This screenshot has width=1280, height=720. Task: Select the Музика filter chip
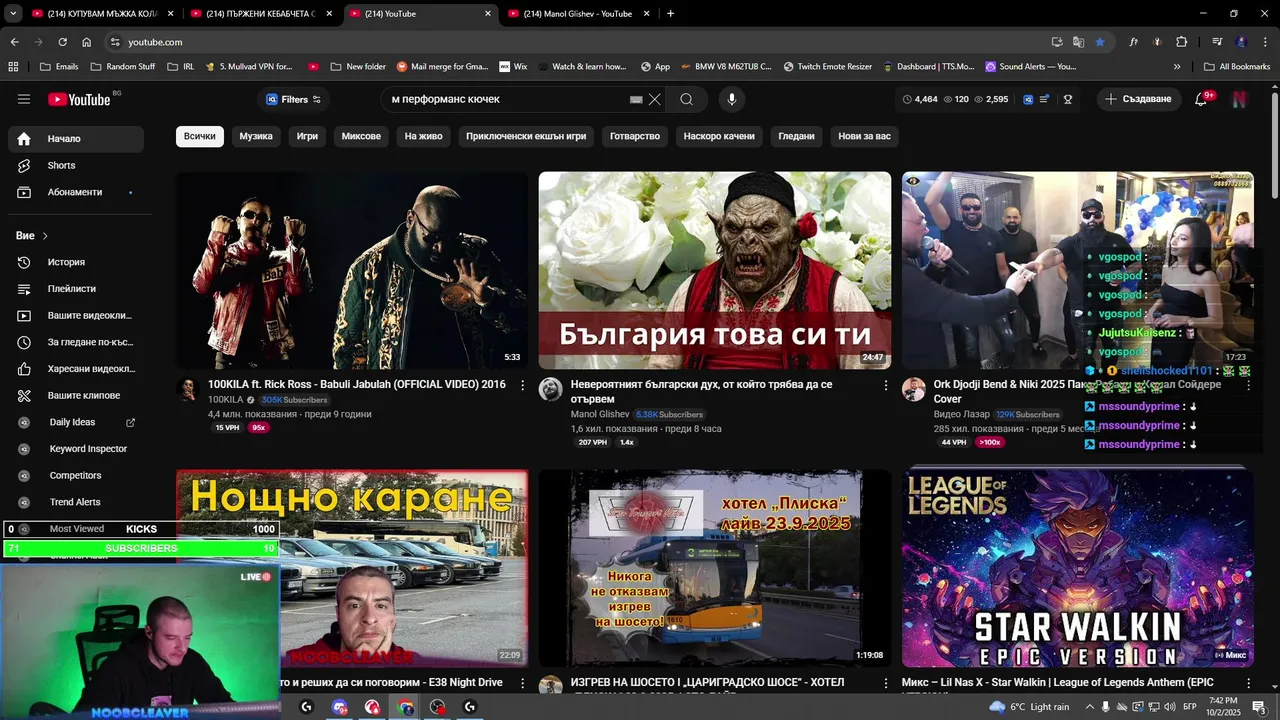point(256,136)
